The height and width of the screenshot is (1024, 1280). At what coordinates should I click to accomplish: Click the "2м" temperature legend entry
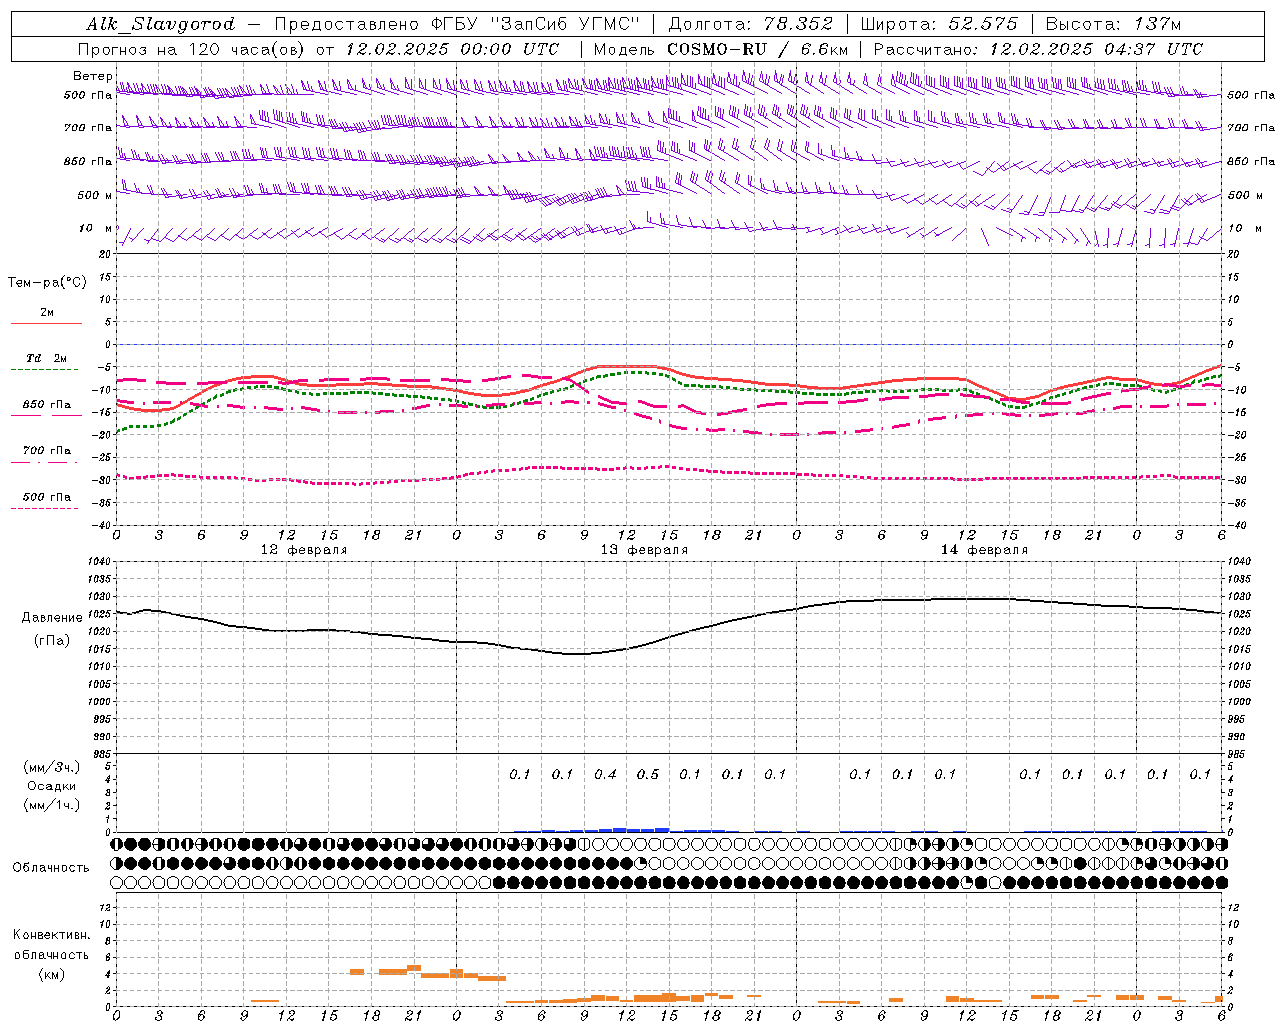(x=47, y=312)
